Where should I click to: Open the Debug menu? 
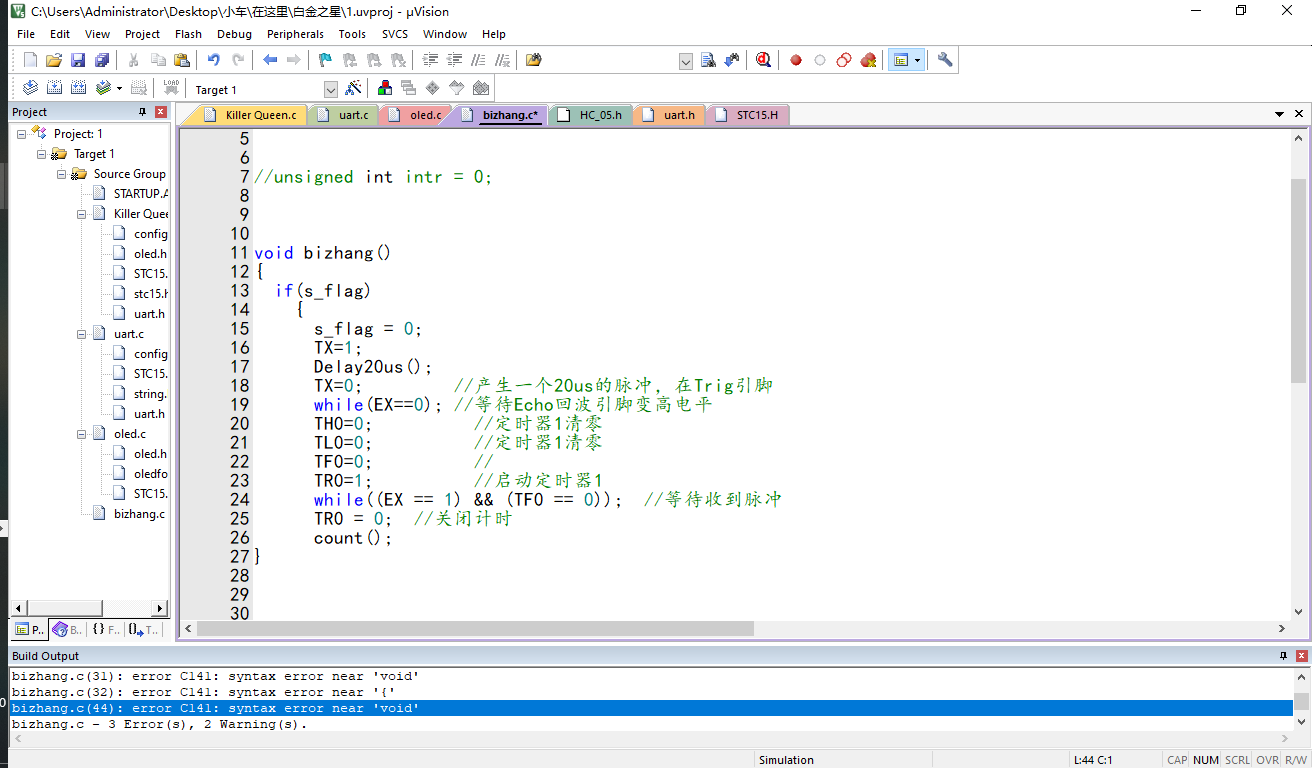coord(234,33)
